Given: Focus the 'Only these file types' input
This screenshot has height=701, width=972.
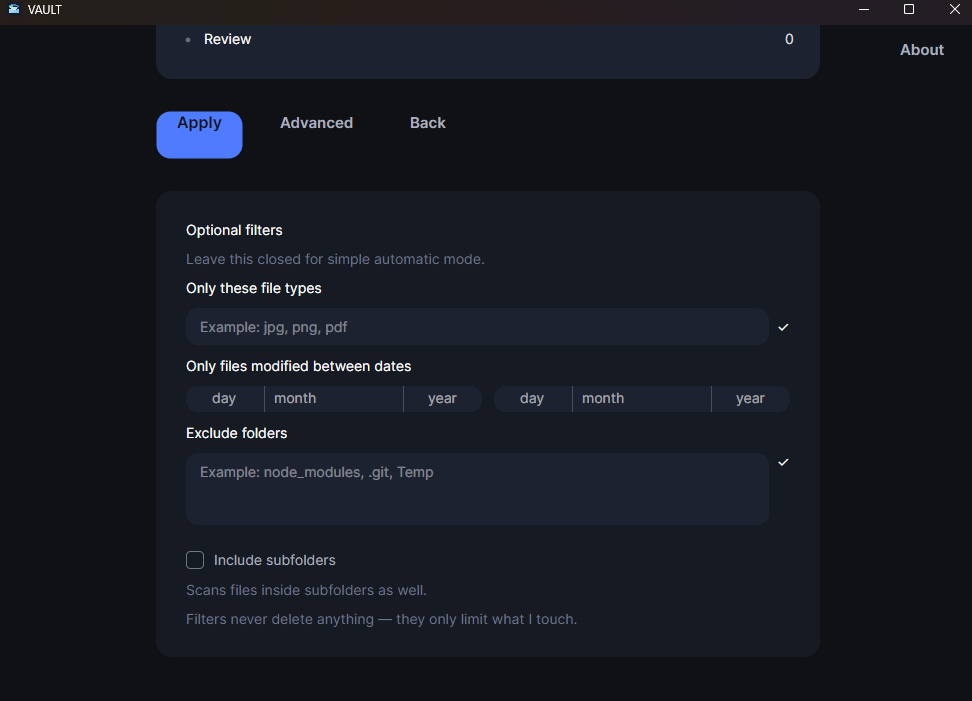Looking at the screenshot, I should click(x=477, y=327).
